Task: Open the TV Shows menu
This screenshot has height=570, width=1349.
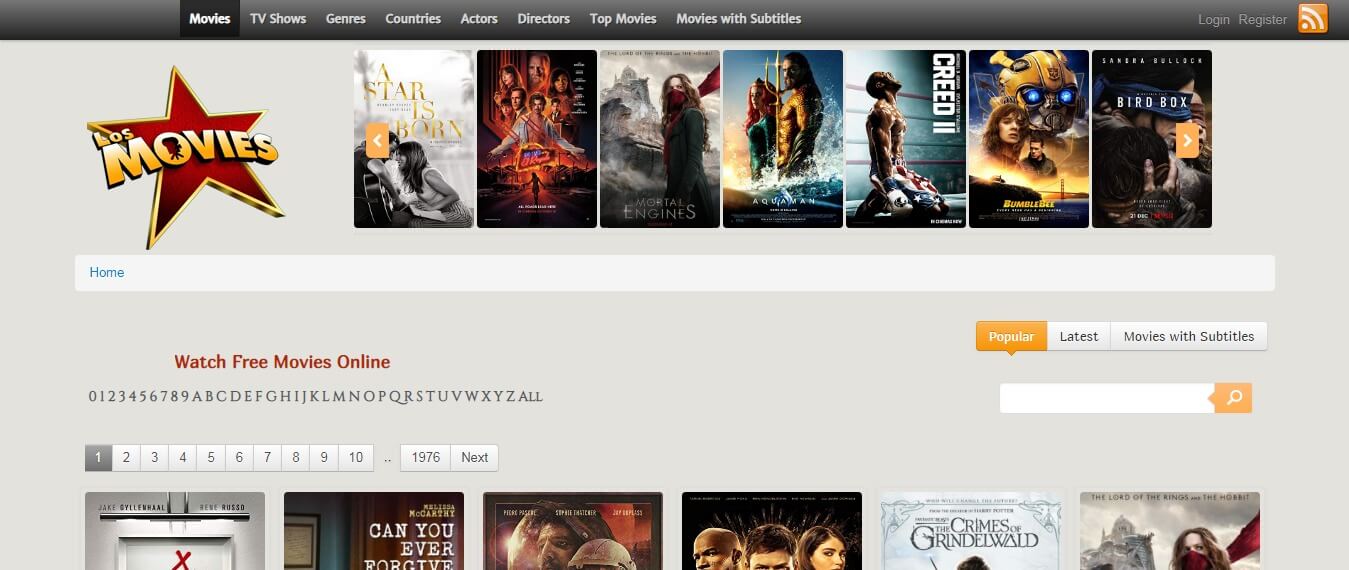Action: 278,19
